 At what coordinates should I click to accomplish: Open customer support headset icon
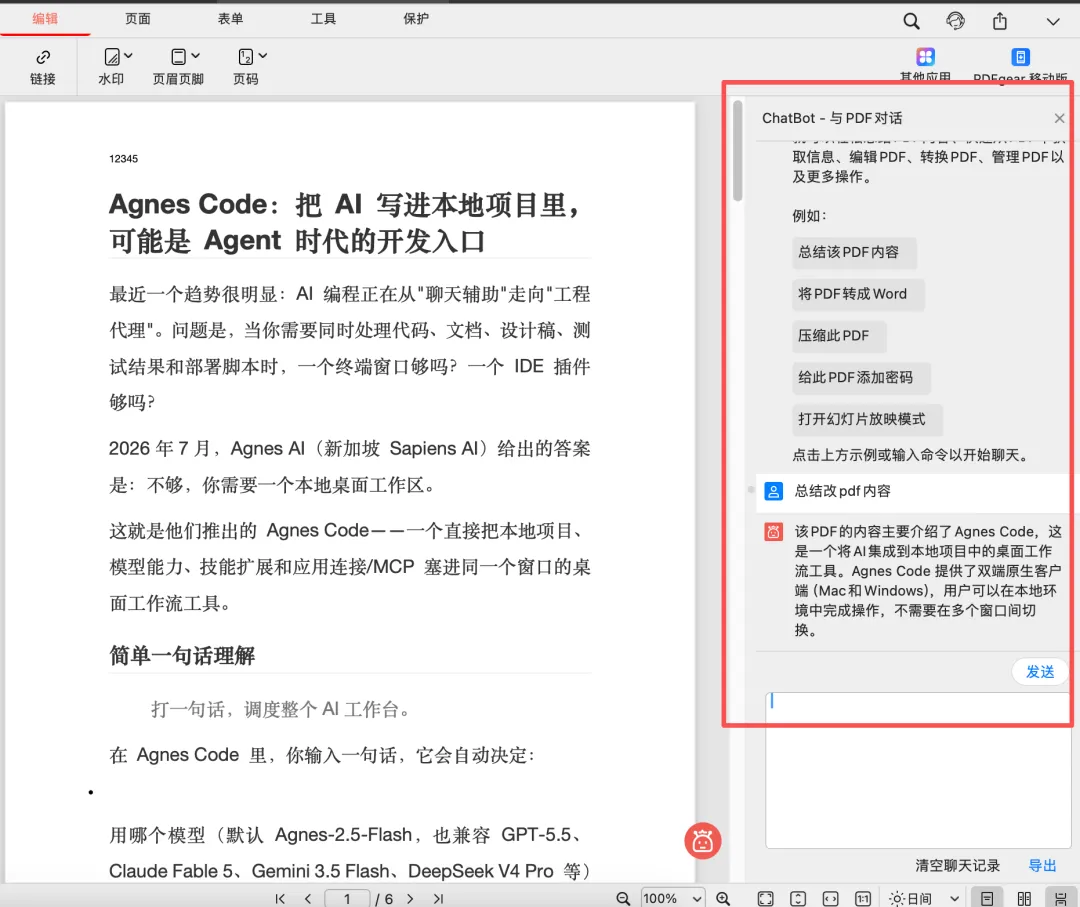tap(955, 21)
